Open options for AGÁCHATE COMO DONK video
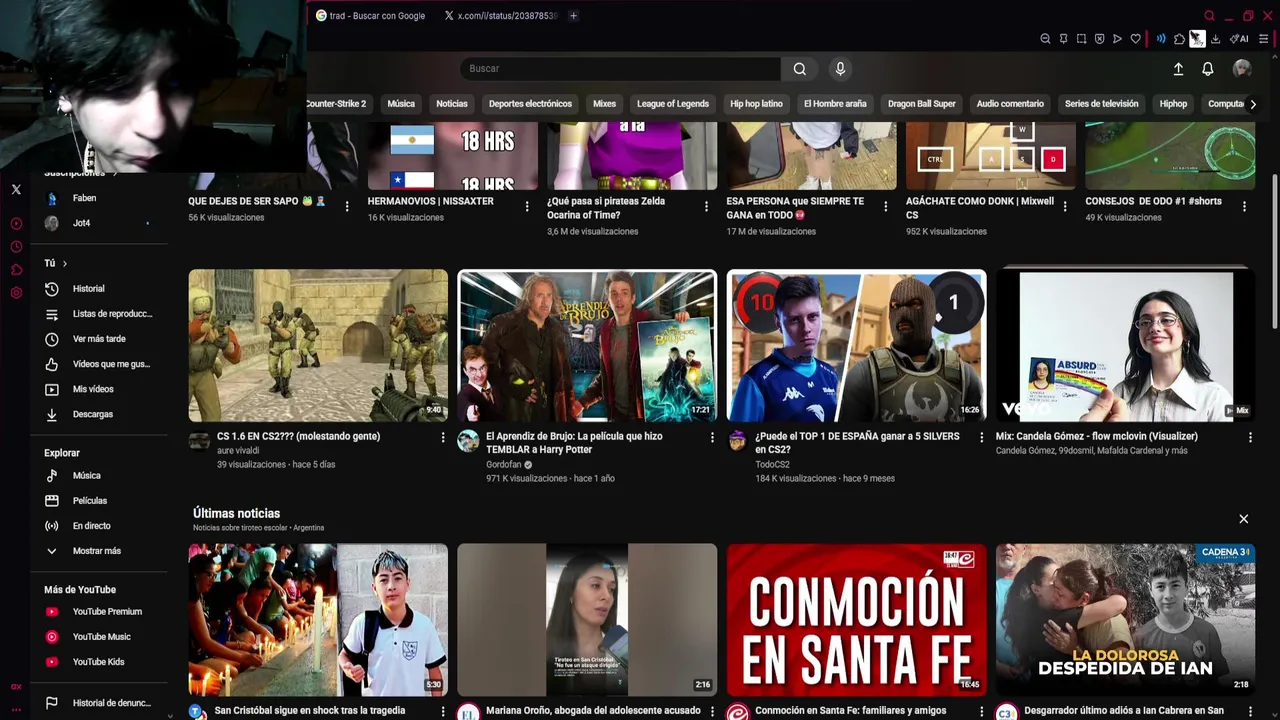This screenshot has height=720, width=1280. point(1065,206)
